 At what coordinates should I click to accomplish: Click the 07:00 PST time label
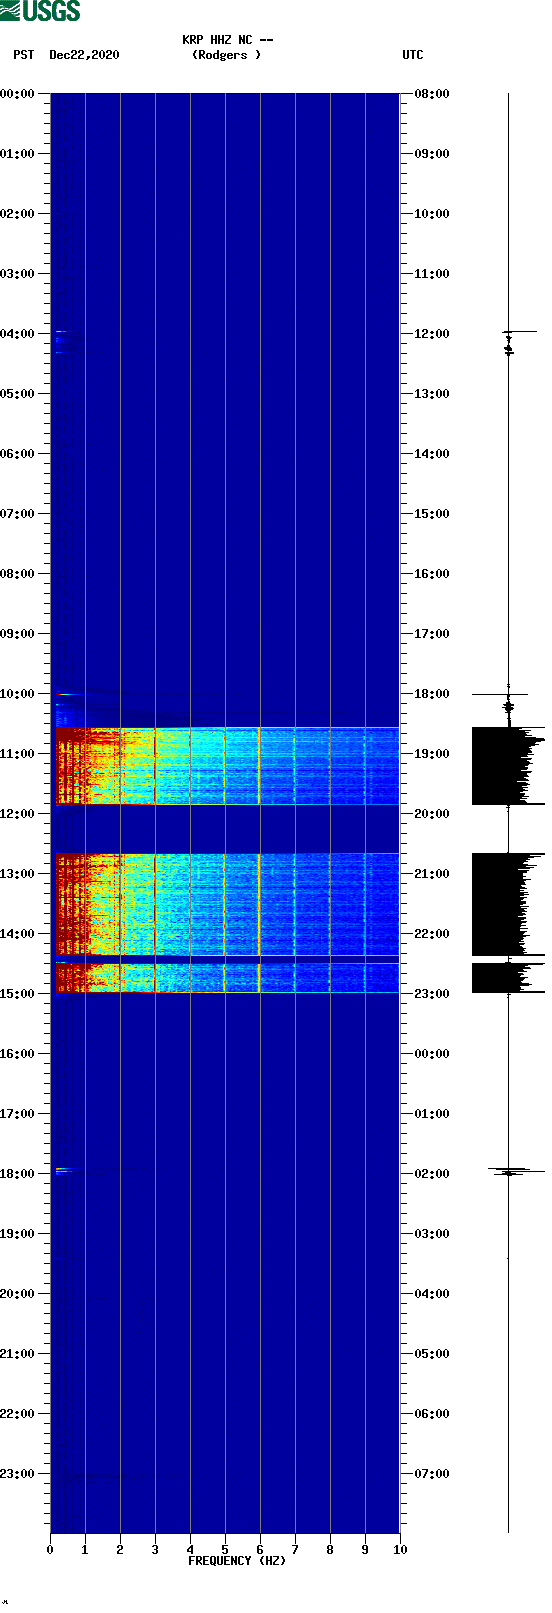pos(18,514)
